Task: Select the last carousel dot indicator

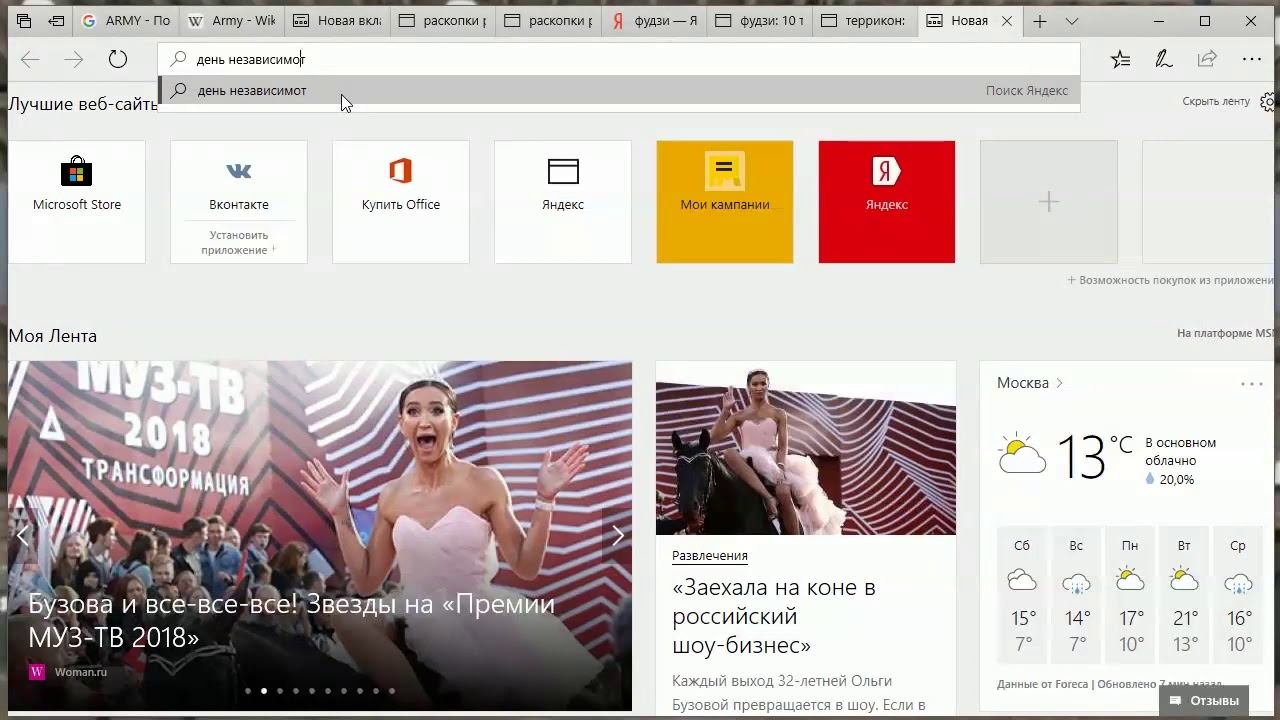Action: tap(392, 690)
